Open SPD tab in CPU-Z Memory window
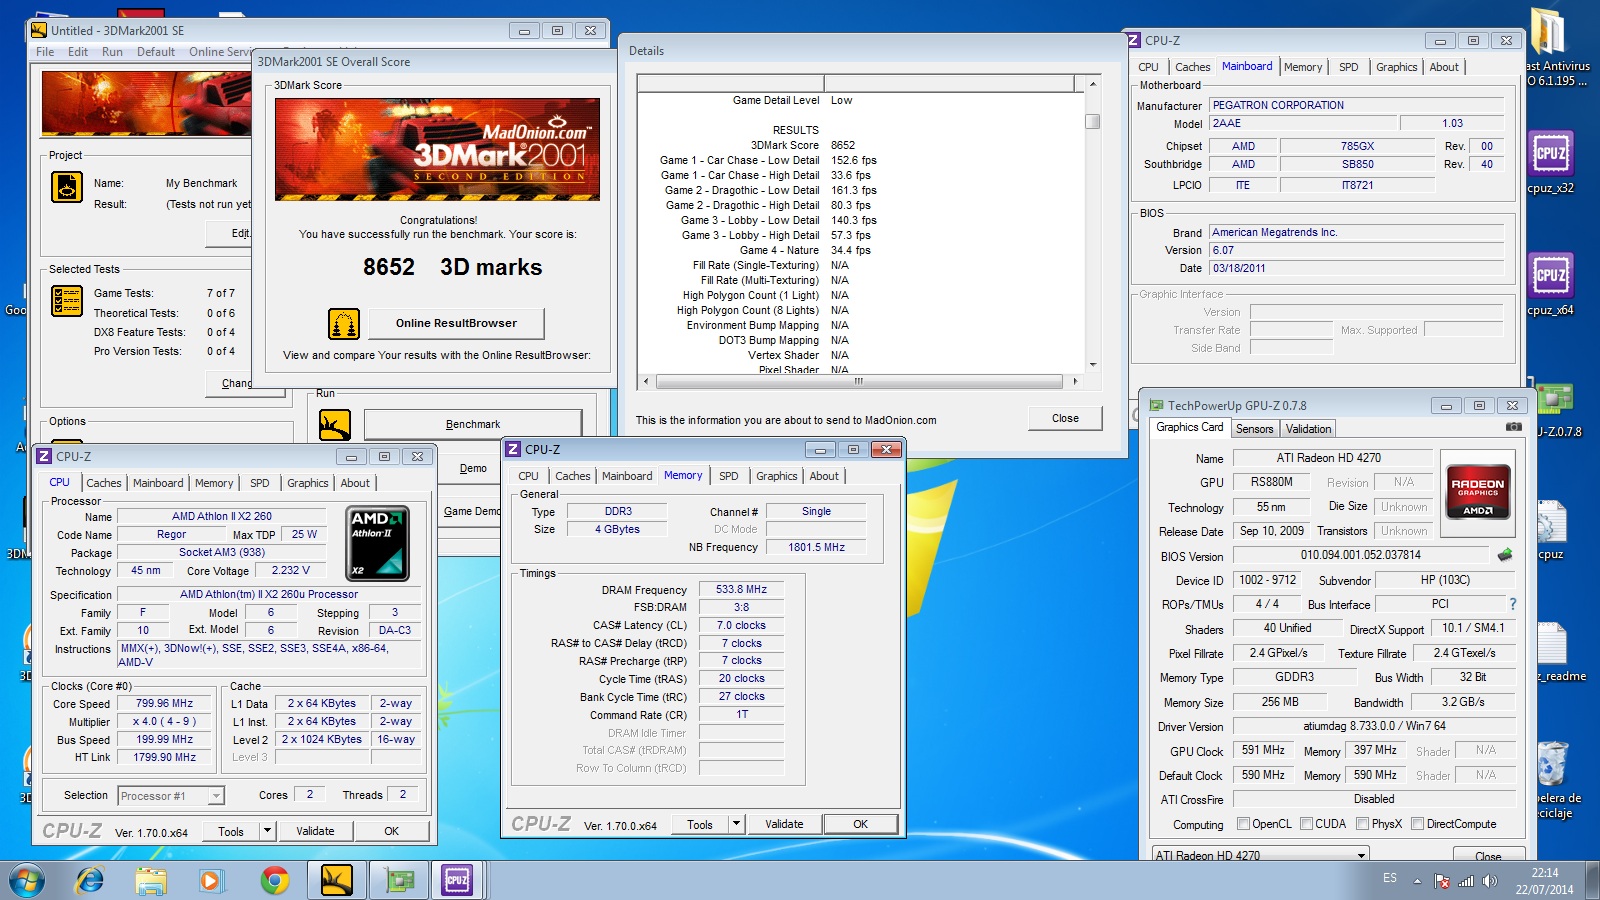Viewport: 1600px width, 900px height. click(x=728, y=476)
